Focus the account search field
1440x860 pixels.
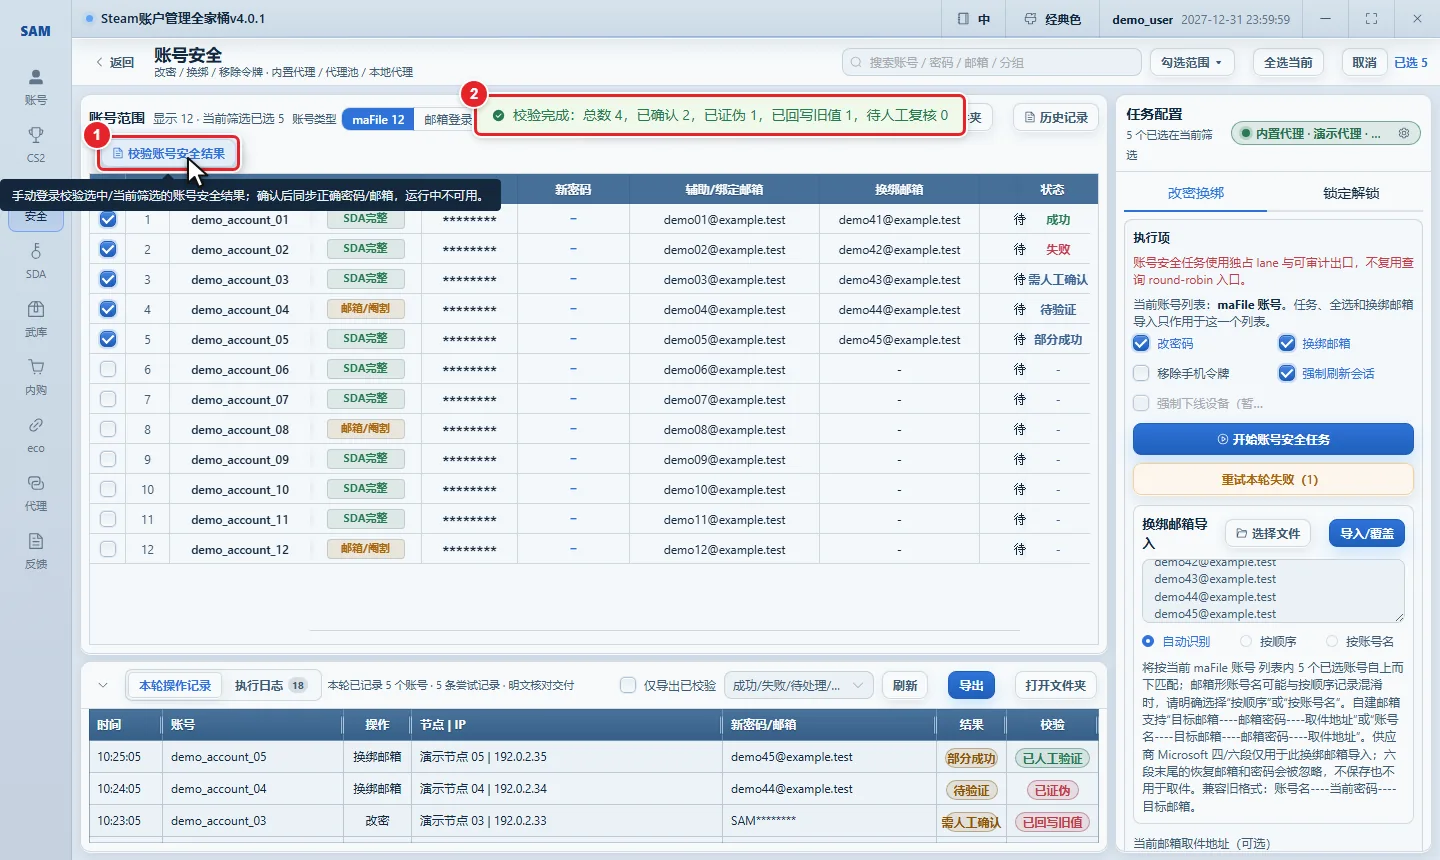point(992,62)
